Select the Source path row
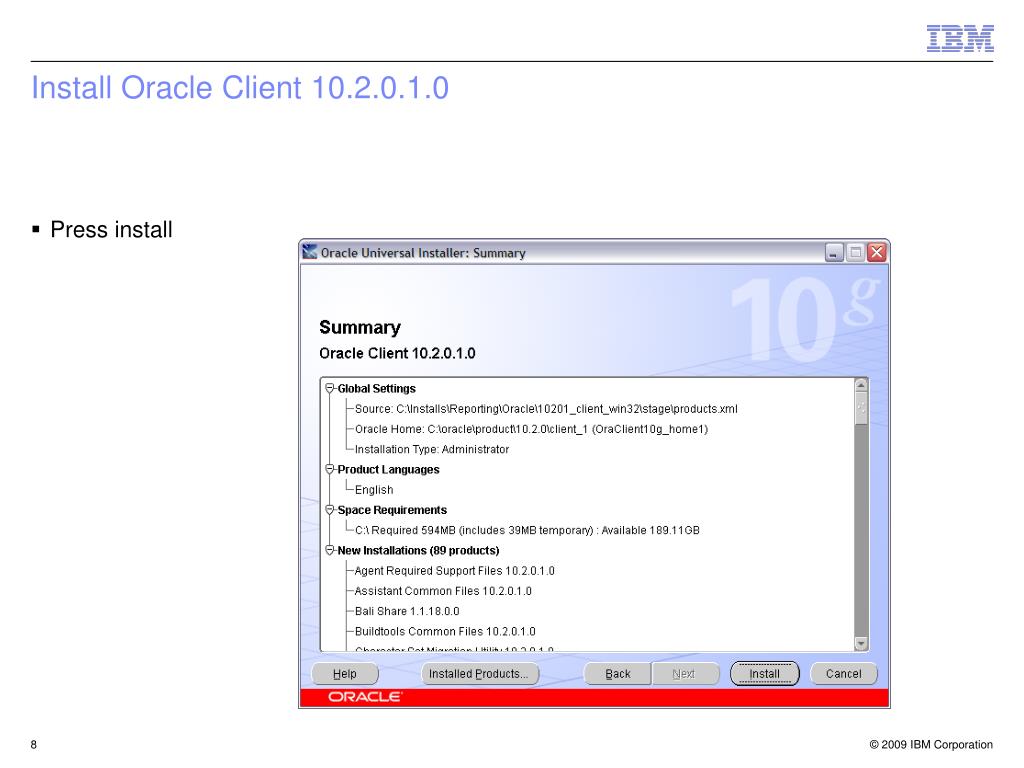This screenshot has width=1024, height=768. [x=546, y=409]
